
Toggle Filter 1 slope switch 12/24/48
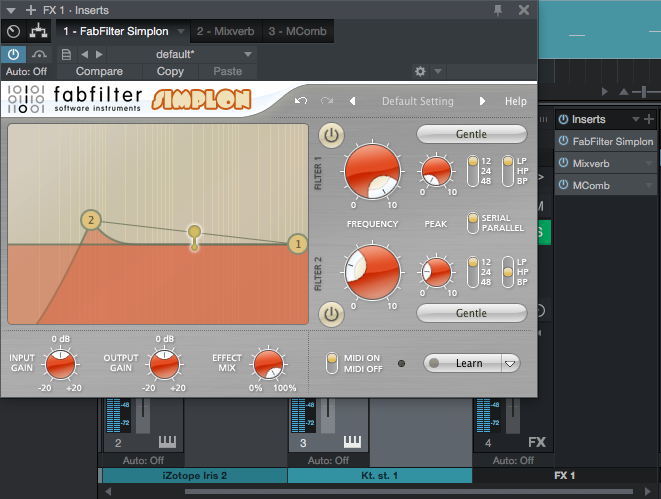tap(473, 171)
